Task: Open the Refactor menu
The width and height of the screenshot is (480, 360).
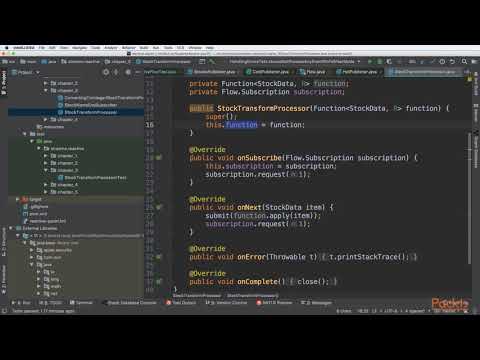Action: (x=128, y=48)
